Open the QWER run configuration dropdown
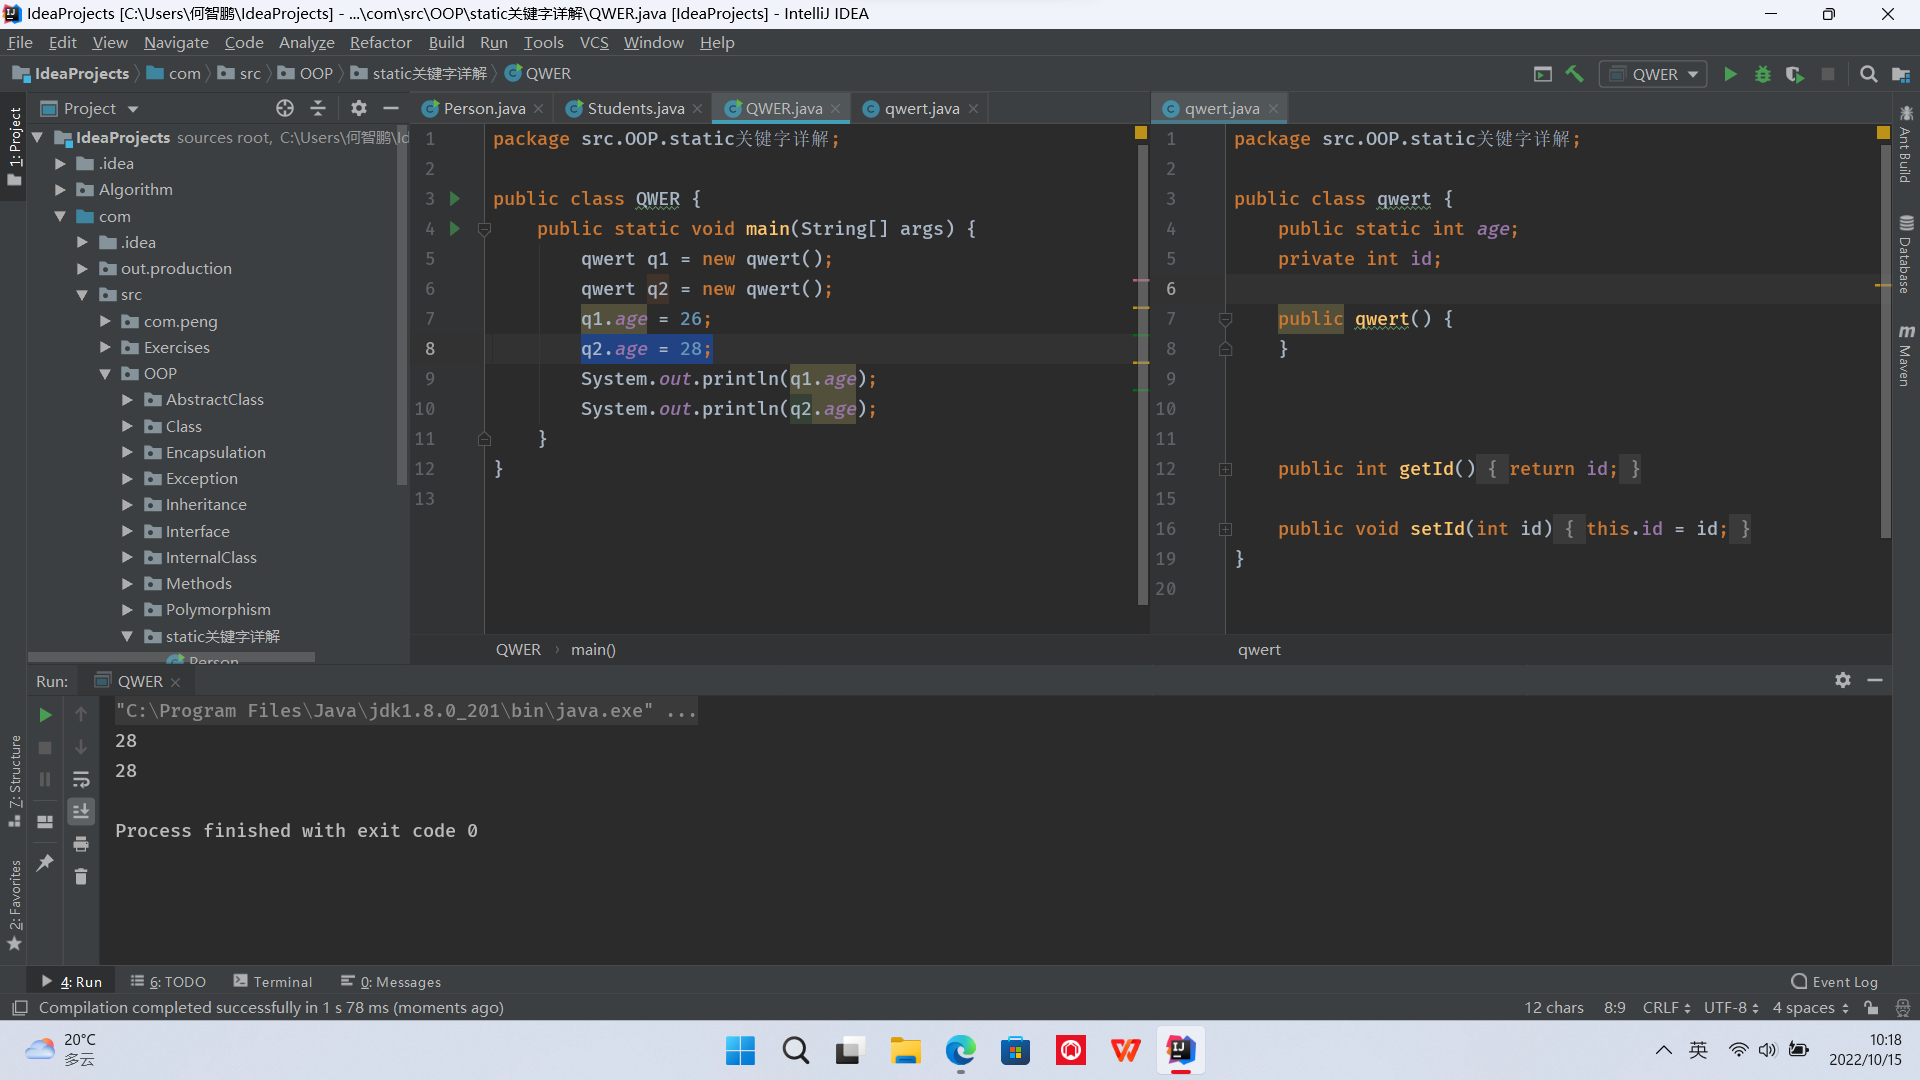1920x1080 pixels. pyautogui.click(x=1654, y=74)
